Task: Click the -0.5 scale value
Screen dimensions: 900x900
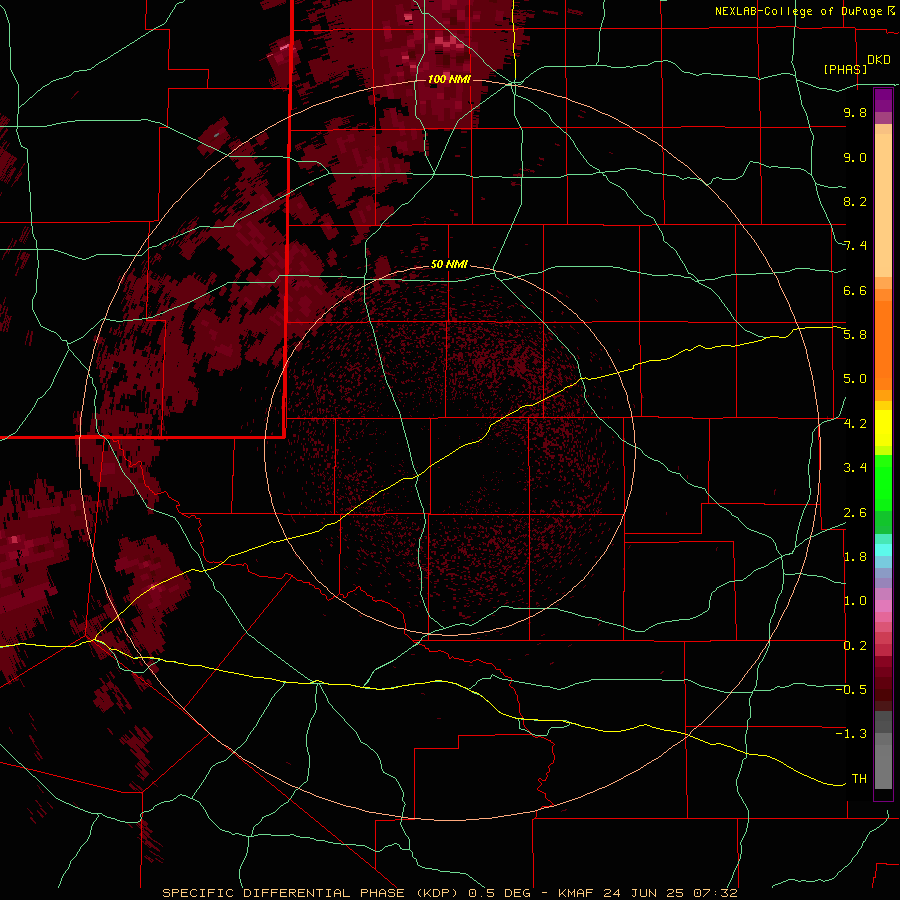Action: (851, 690)
